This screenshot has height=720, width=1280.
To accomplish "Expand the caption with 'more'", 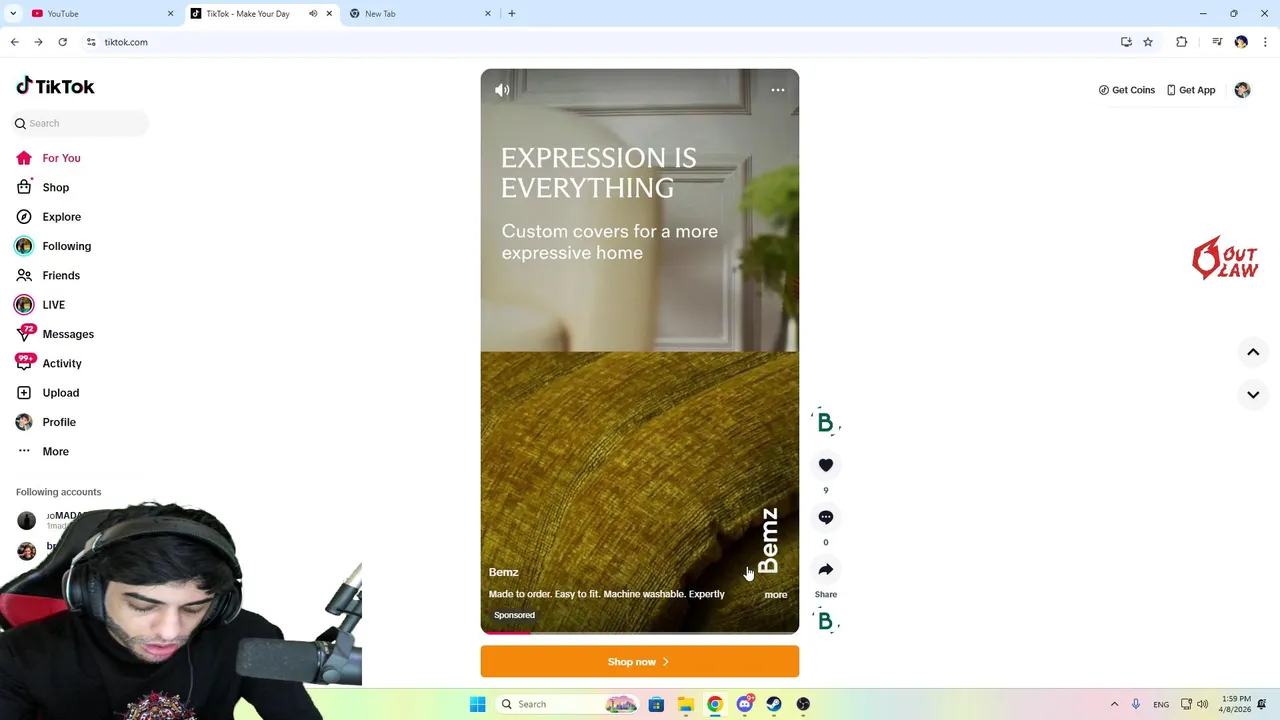I will coord(775,594).
